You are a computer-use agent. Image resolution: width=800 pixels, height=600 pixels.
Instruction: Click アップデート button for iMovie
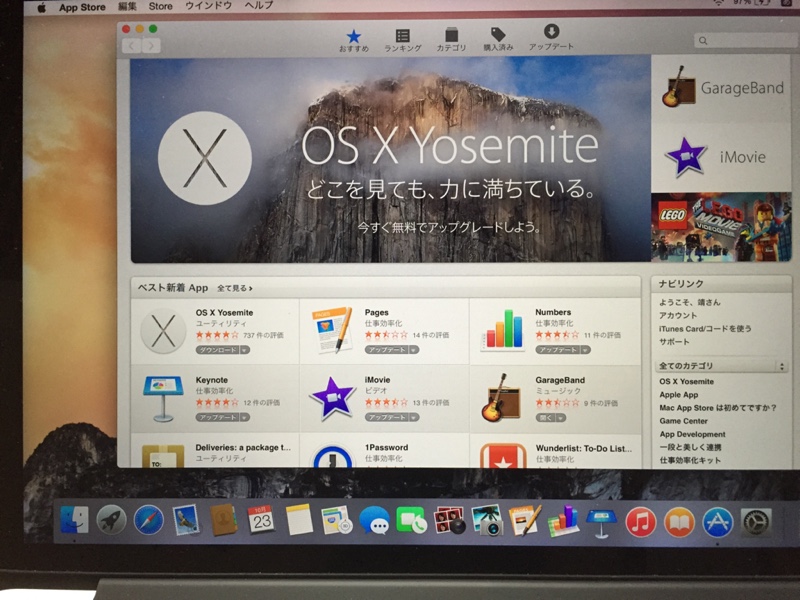[387, 417]
